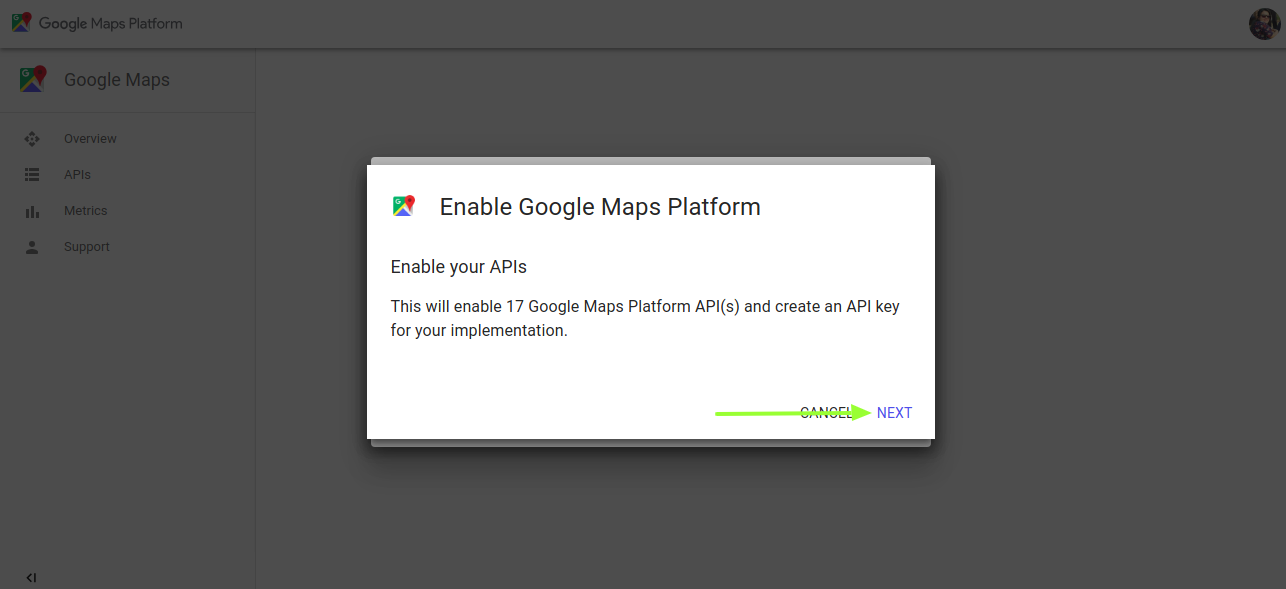
Task: Click the Overview icon in the sidebar
Action: point(32,139)
